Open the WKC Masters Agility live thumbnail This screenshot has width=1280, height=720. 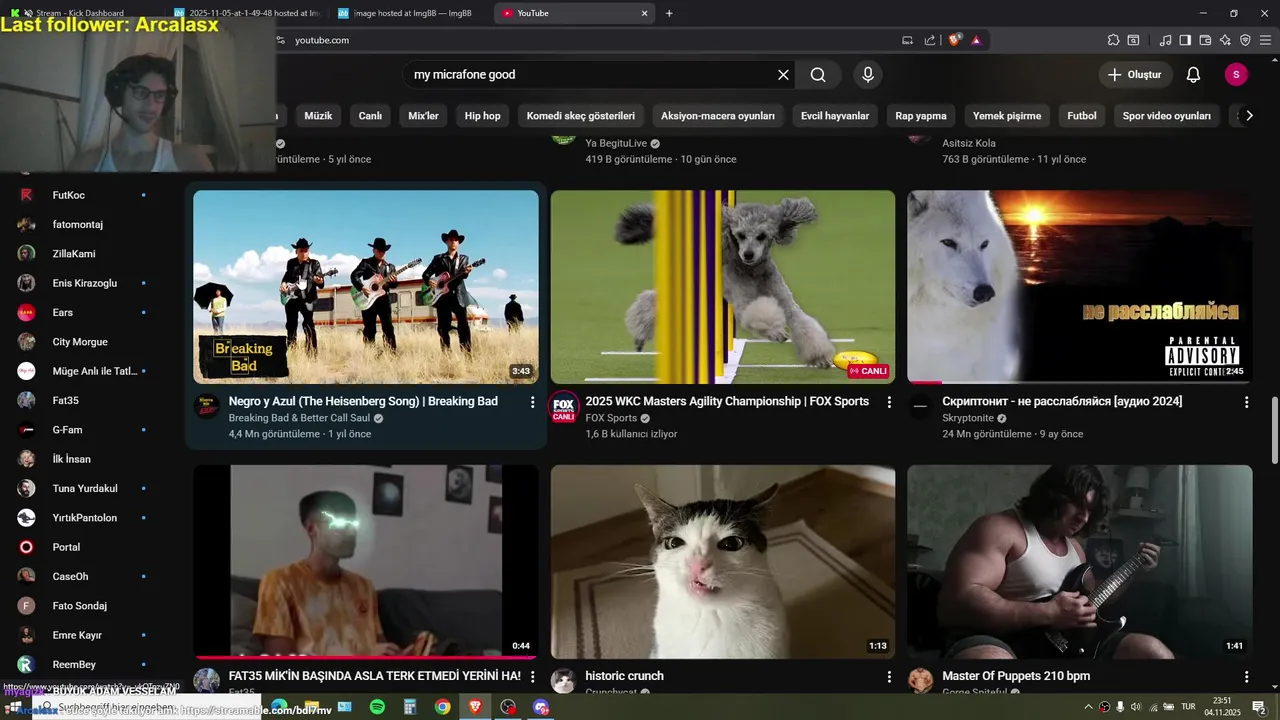click(723, 287)
